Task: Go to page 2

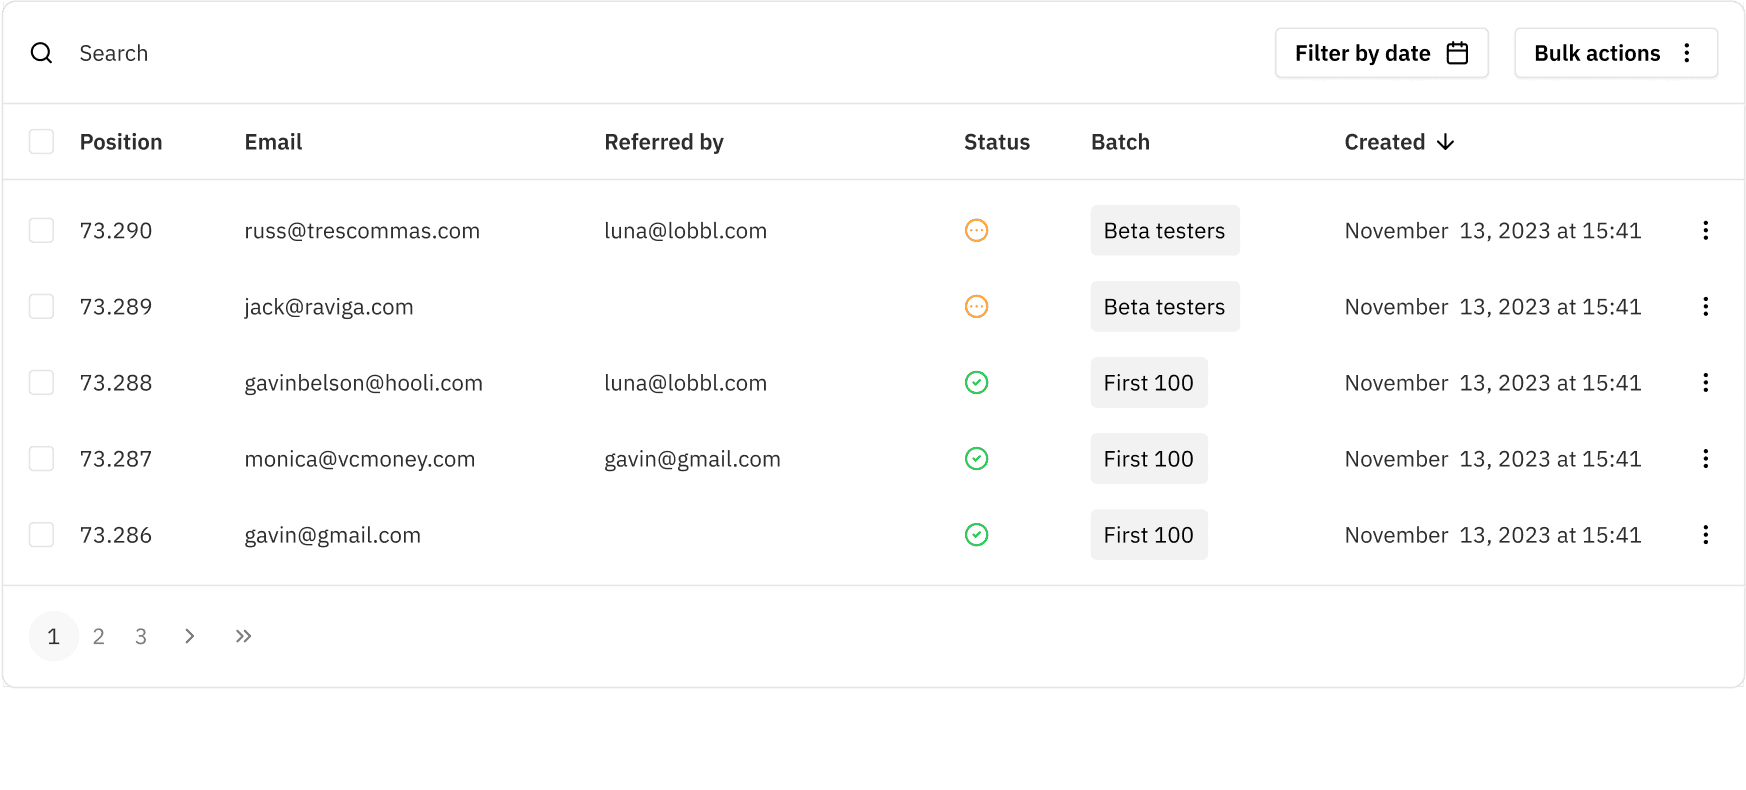Action: [x=98, y=636]
